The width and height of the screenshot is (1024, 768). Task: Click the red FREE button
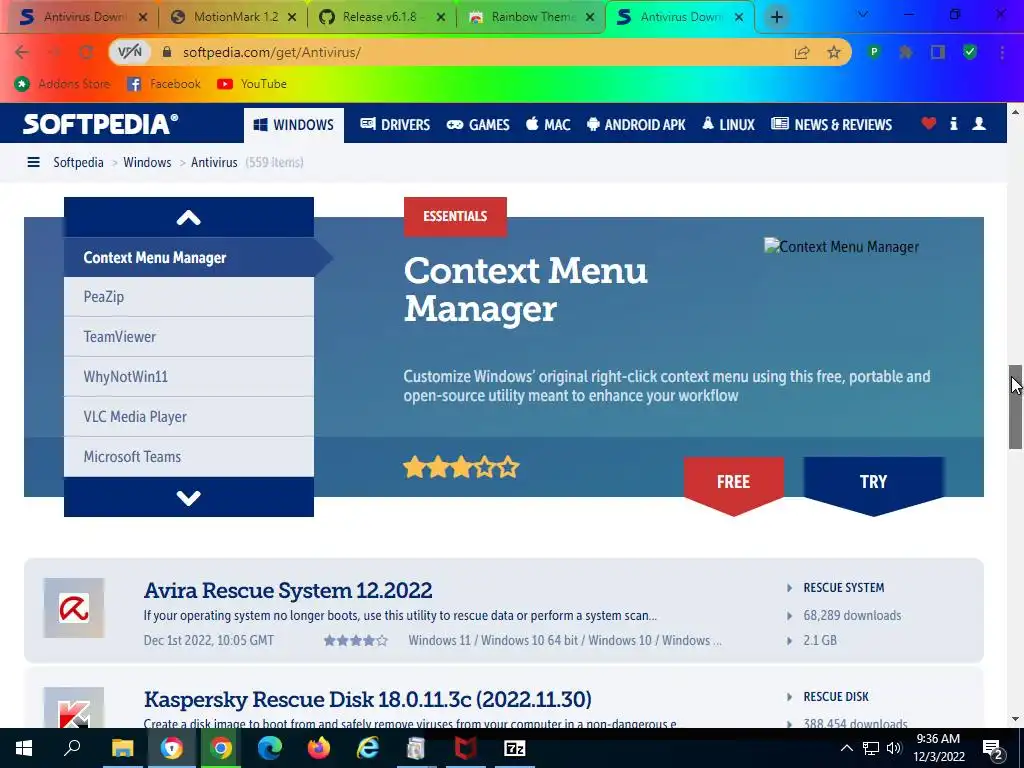click(x=733, y=483)
